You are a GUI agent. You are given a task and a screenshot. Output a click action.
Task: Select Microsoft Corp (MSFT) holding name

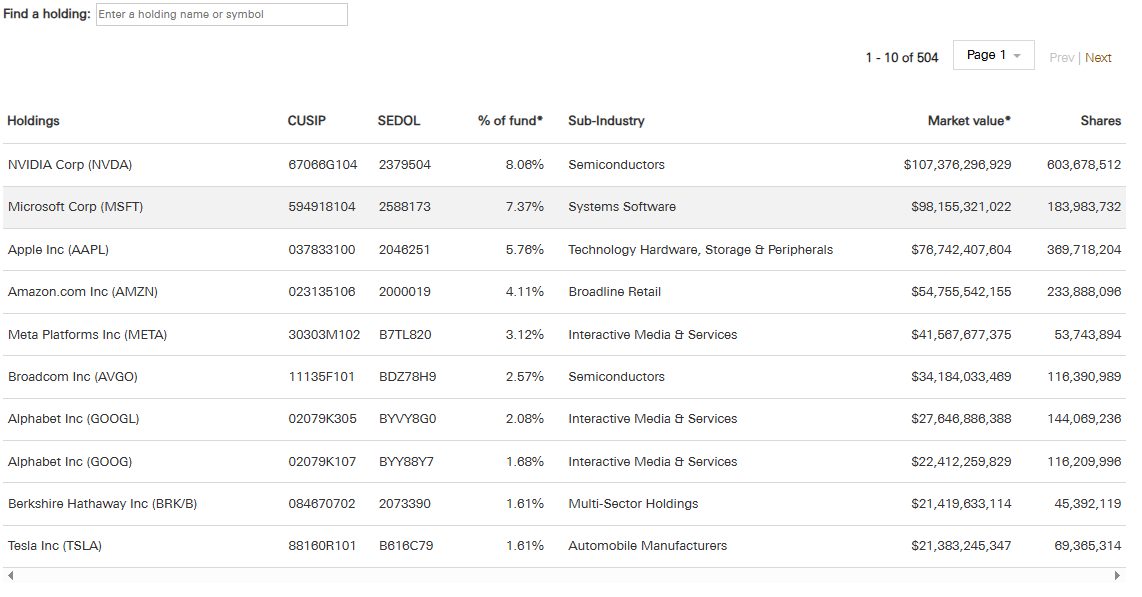75,207
